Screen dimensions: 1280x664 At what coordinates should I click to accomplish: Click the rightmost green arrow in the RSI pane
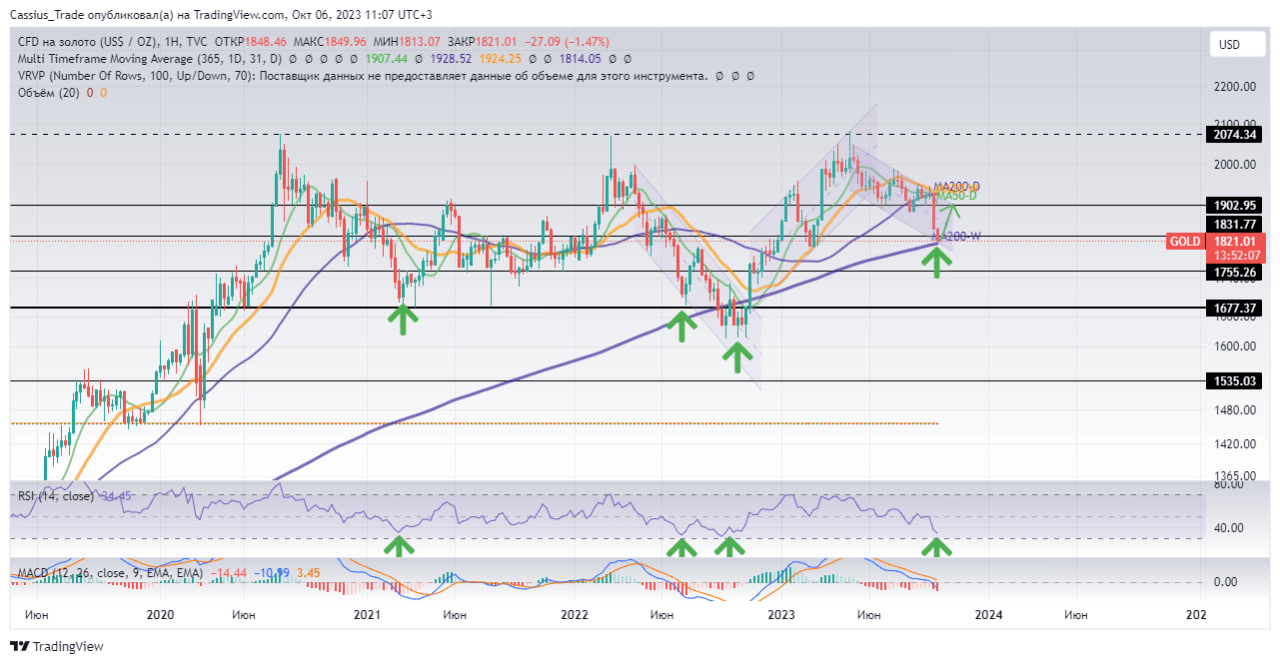click(936, 546)
